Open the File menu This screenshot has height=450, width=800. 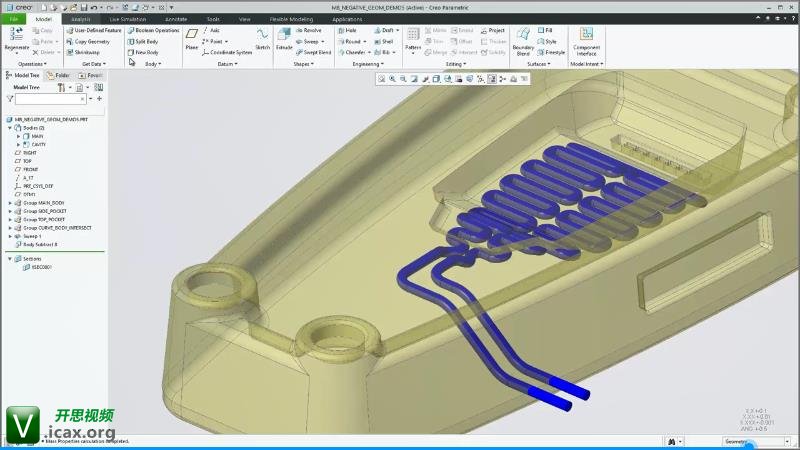click(15, 19)
